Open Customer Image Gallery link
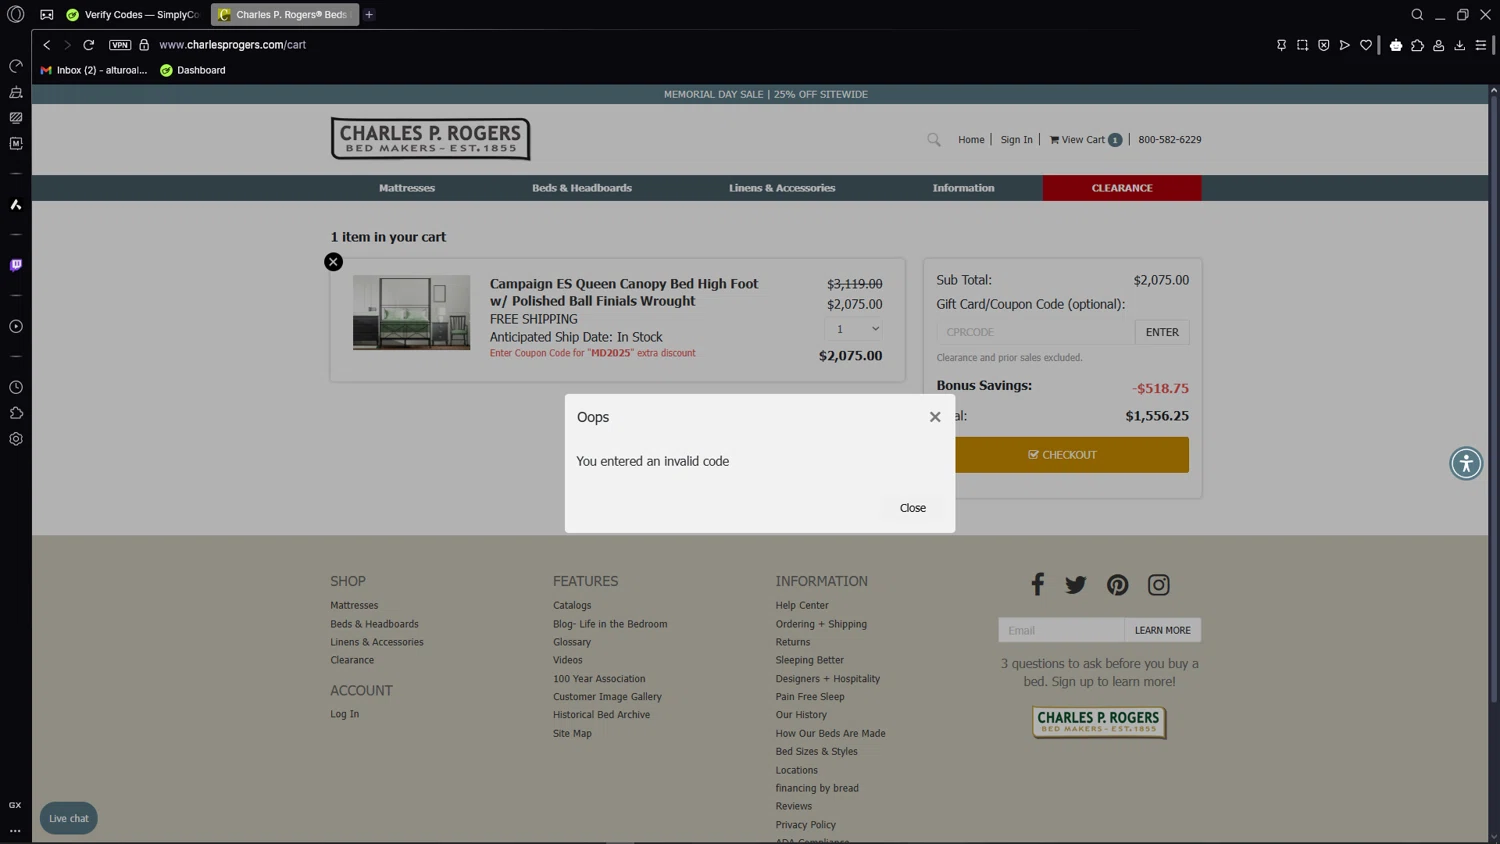 607,697
